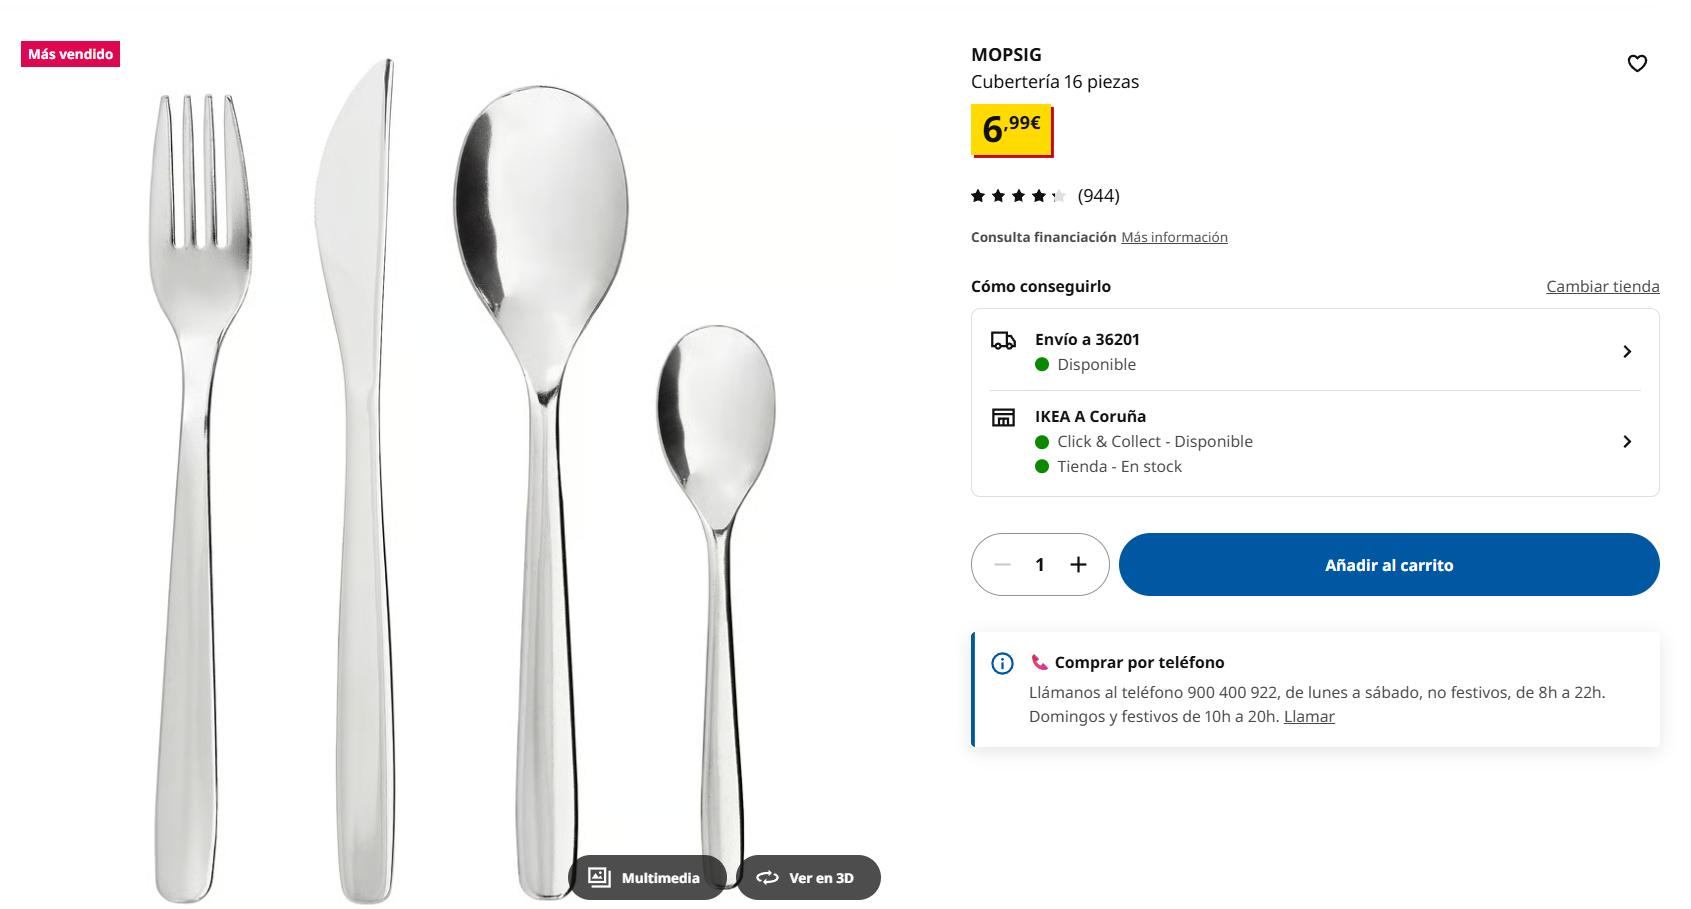
Task: Click the Multimedia gallery icon
Action: coord(599,877)
